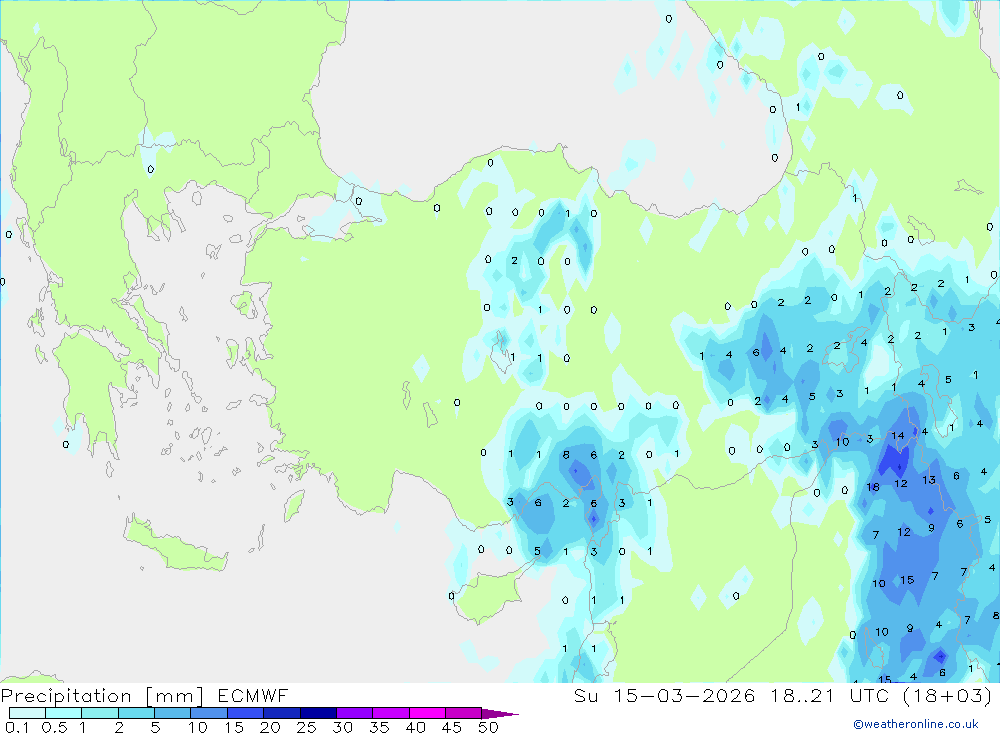Click the legend label "0.5"
The height and width of the screenshot is (733, 1000).
click(x=54, y=727)
